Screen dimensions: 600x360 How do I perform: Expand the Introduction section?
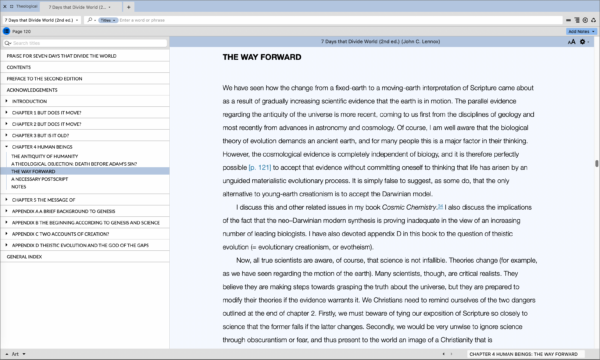click(7, 101)
